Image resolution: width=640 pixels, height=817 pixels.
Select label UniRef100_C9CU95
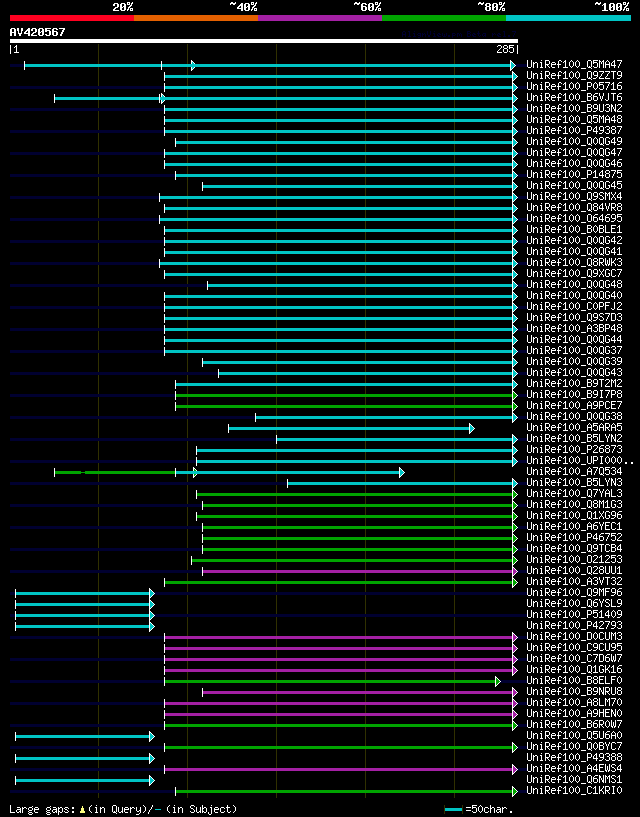pos(574,648)
